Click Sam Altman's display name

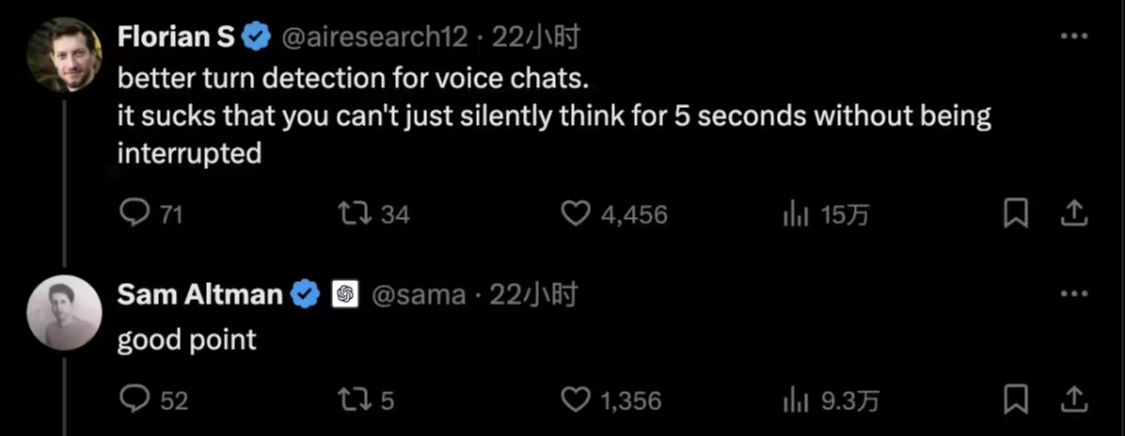coord(199,295)
